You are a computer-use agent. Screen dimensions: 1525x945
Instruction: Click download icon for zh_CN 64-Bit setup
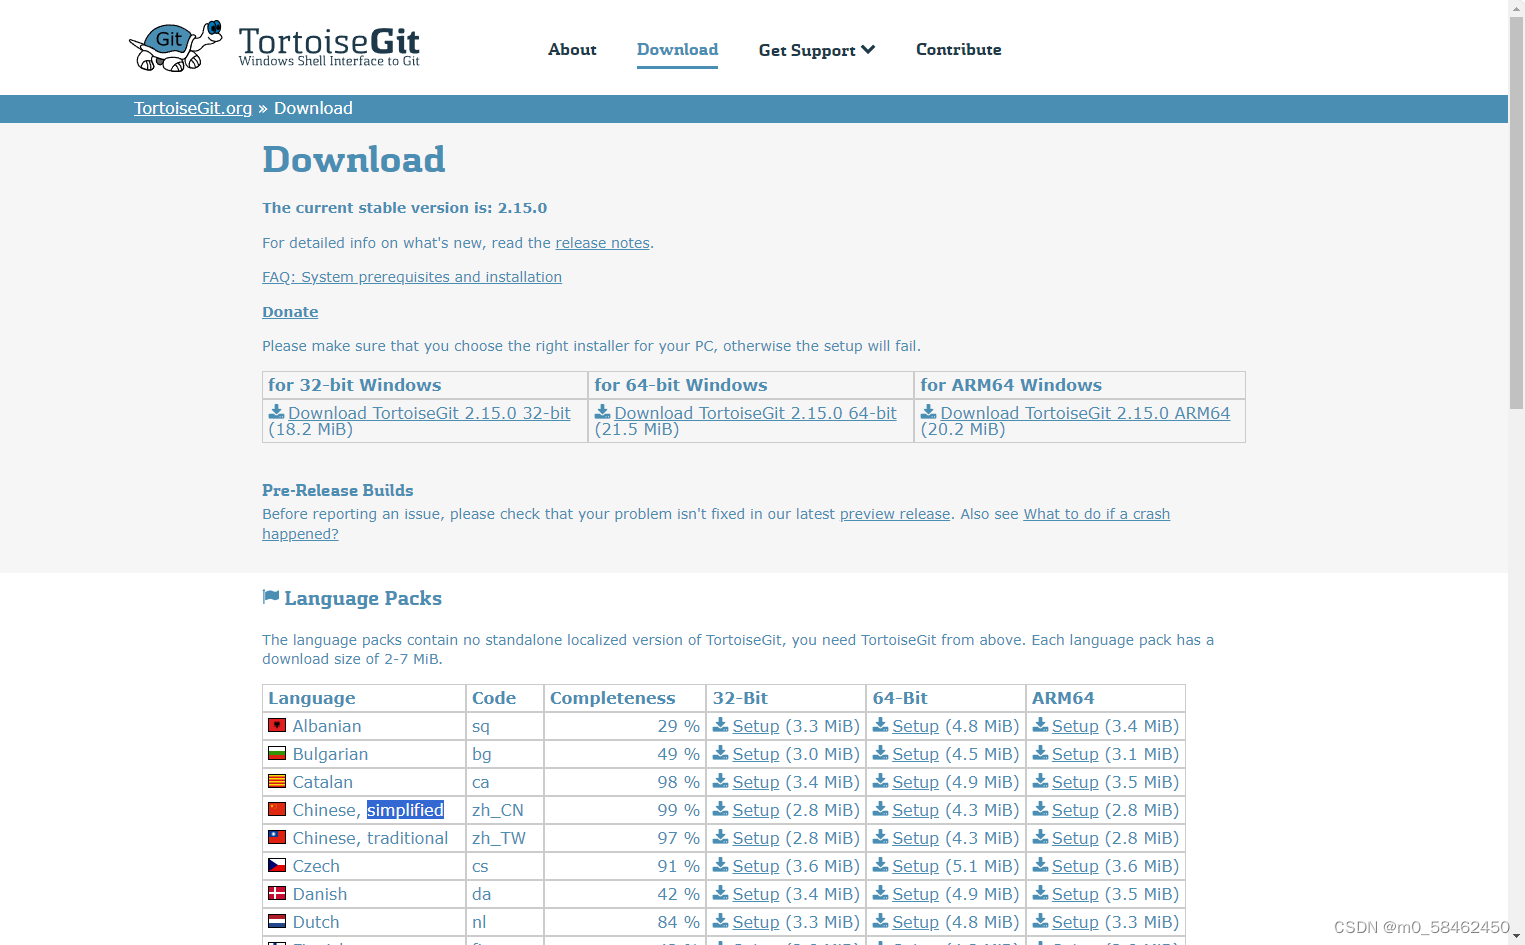click(x=881, y=809)
